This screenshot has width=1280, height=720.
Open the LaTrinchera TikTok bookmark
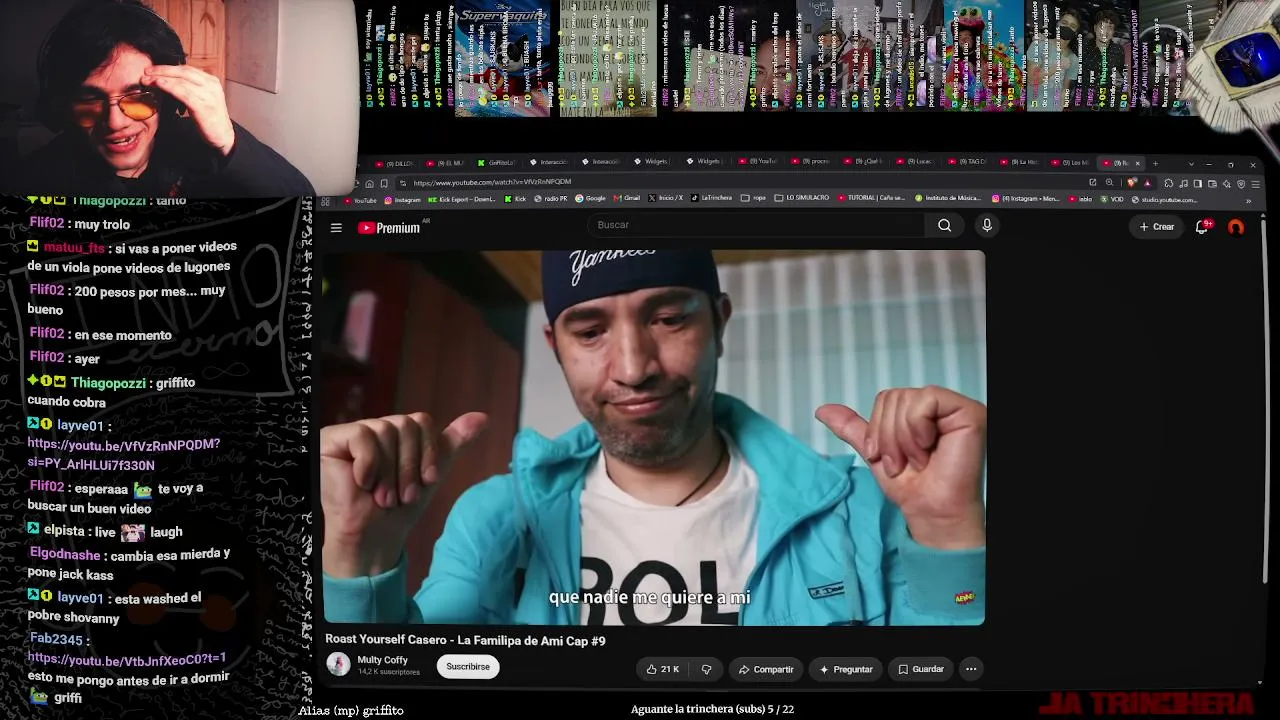[x=710, y=199]
